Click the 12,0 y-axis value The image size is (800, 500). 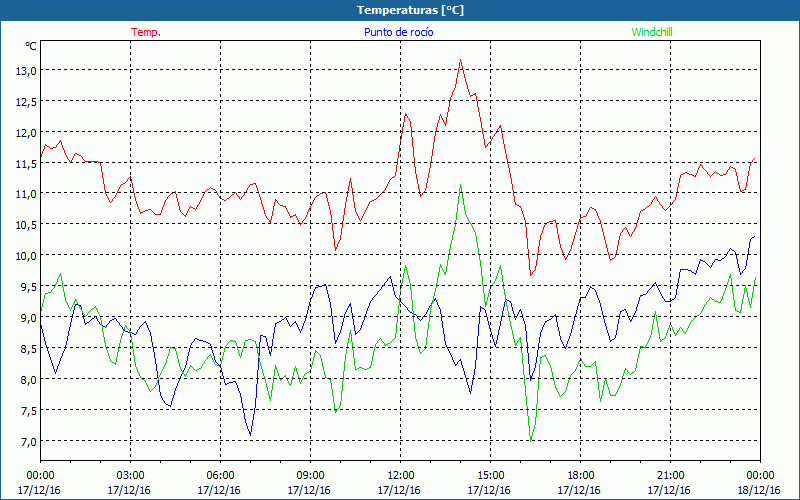click(27, 133)
